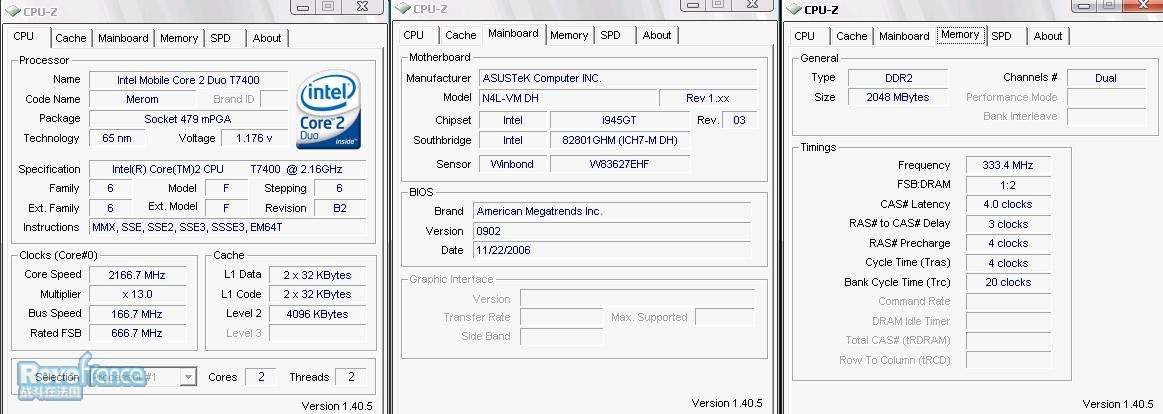Click Multiplier value x 13.0
The height and width of the screenshot is (414, 1163).
point(136,294)
